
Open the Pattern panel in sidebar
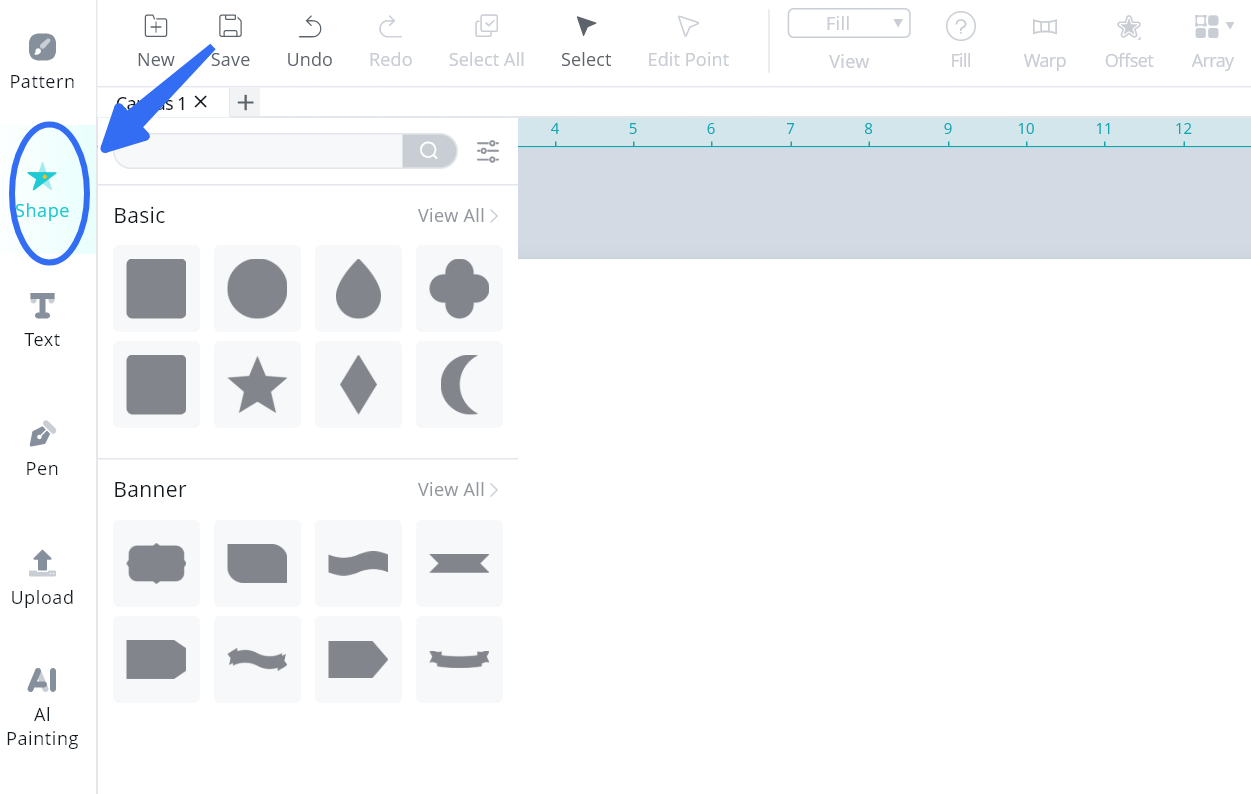42,61
